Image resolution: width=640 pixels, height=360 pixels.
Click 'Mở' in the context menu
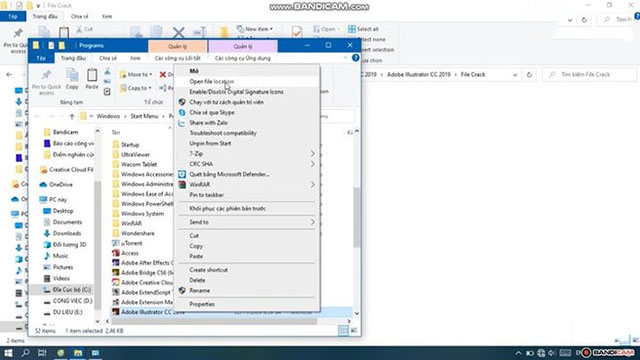[194, 71]
